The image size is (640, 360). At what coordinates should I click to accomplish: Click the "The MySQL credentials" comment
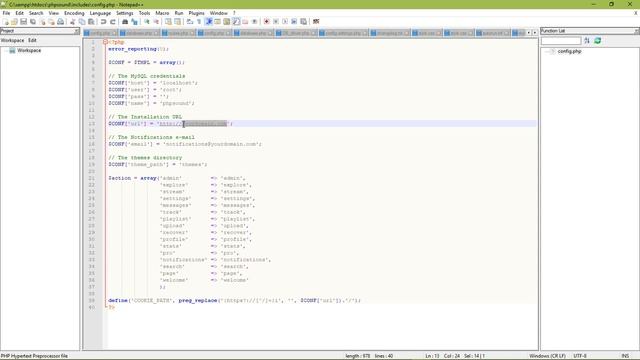coord(147,76)
